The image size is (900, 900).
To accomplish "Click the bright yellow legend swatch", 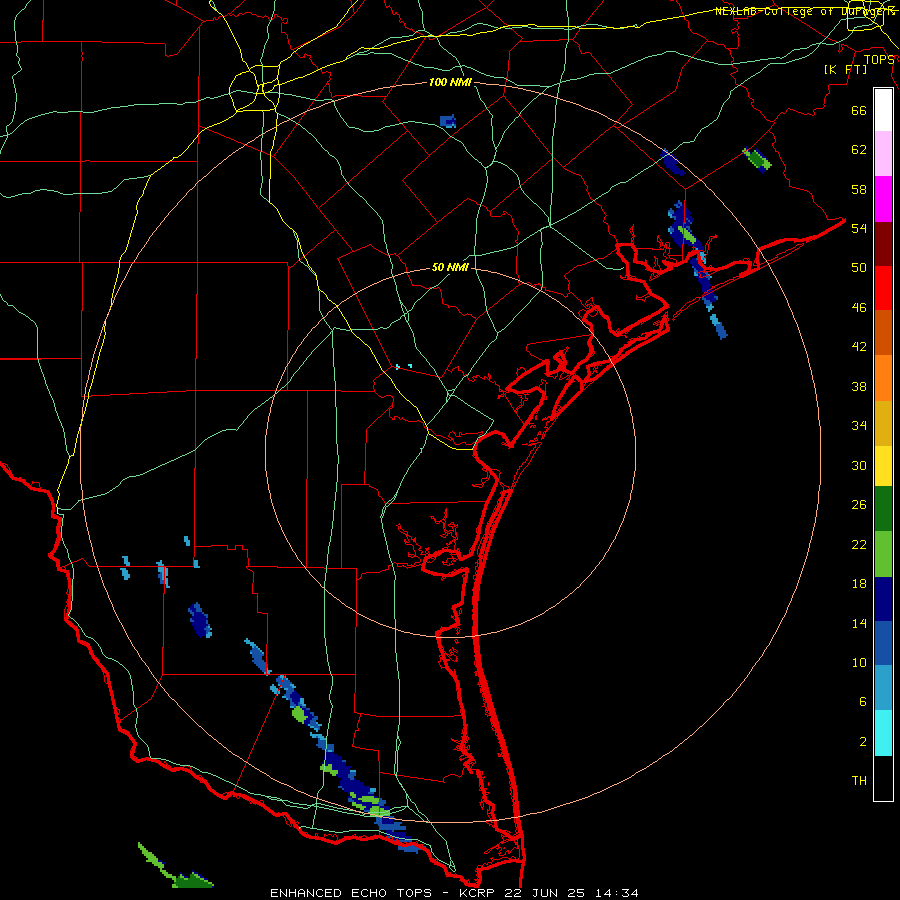I will (883, 466).
